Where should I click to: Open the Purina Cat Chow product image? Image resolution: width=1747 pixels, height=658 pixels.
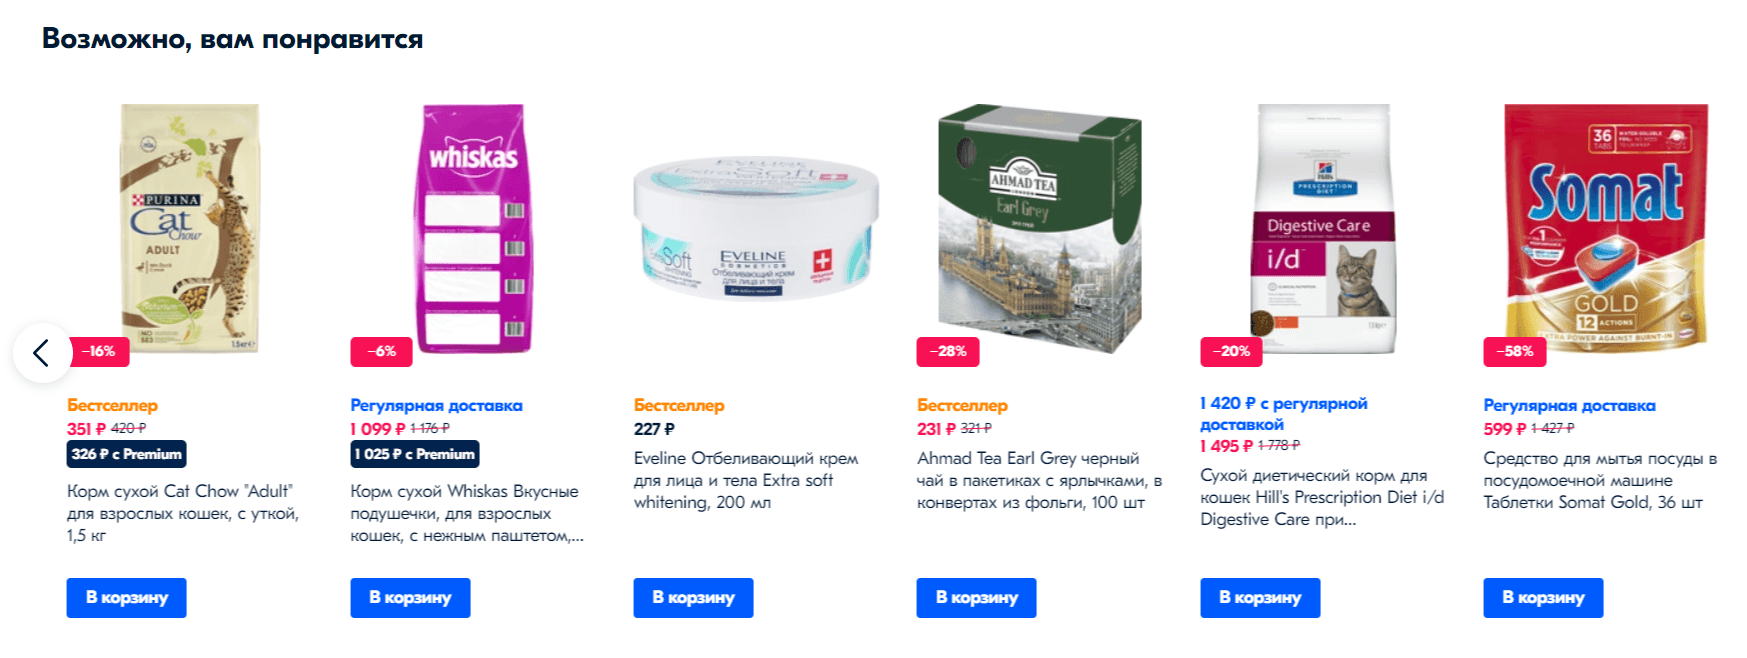click(190, 228)
